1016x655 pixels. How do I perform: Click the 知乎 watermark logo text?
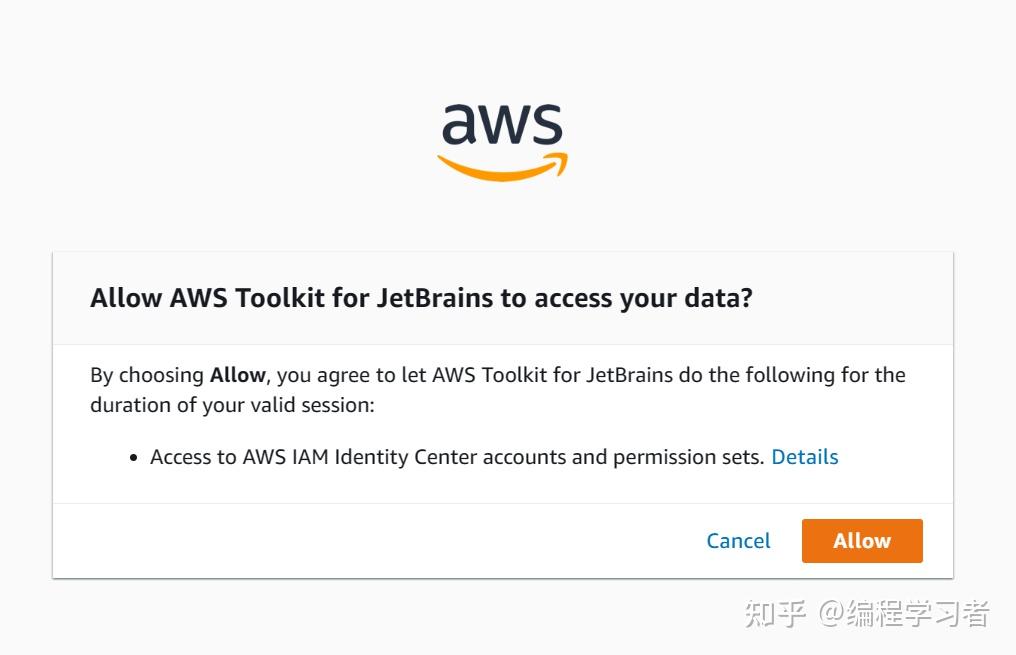point(775,613)
